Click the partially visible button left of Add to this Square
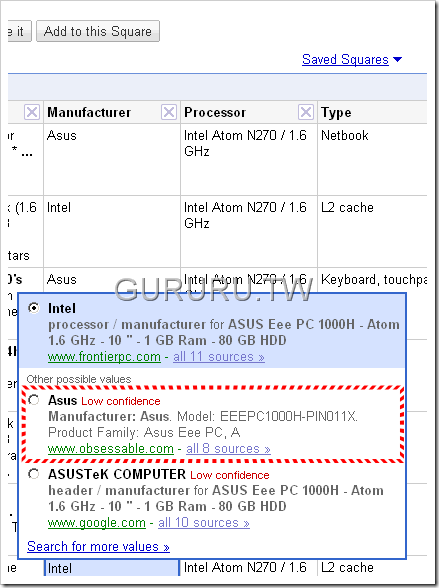The height and width of the screenshot is (588, 439). pyautogui.click(x=19, y=31)
